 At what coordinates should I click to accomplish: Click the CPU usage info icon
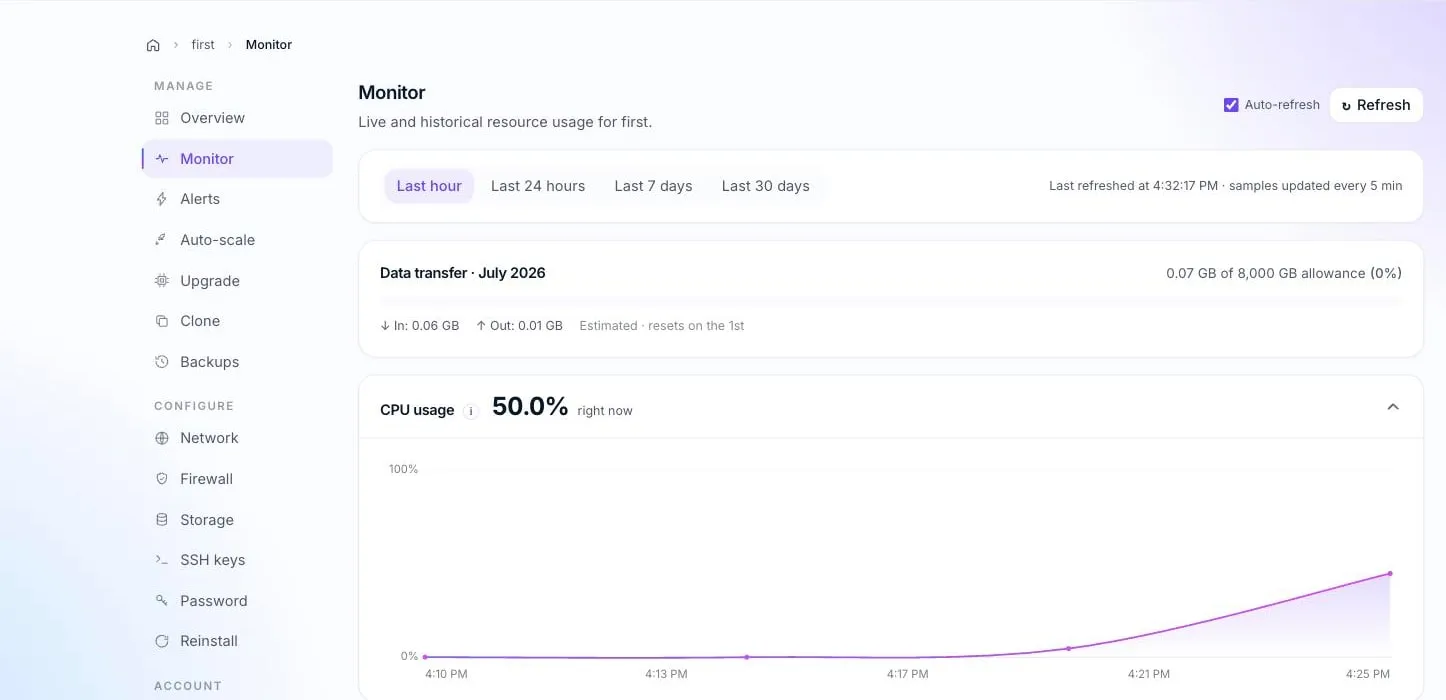470,411
